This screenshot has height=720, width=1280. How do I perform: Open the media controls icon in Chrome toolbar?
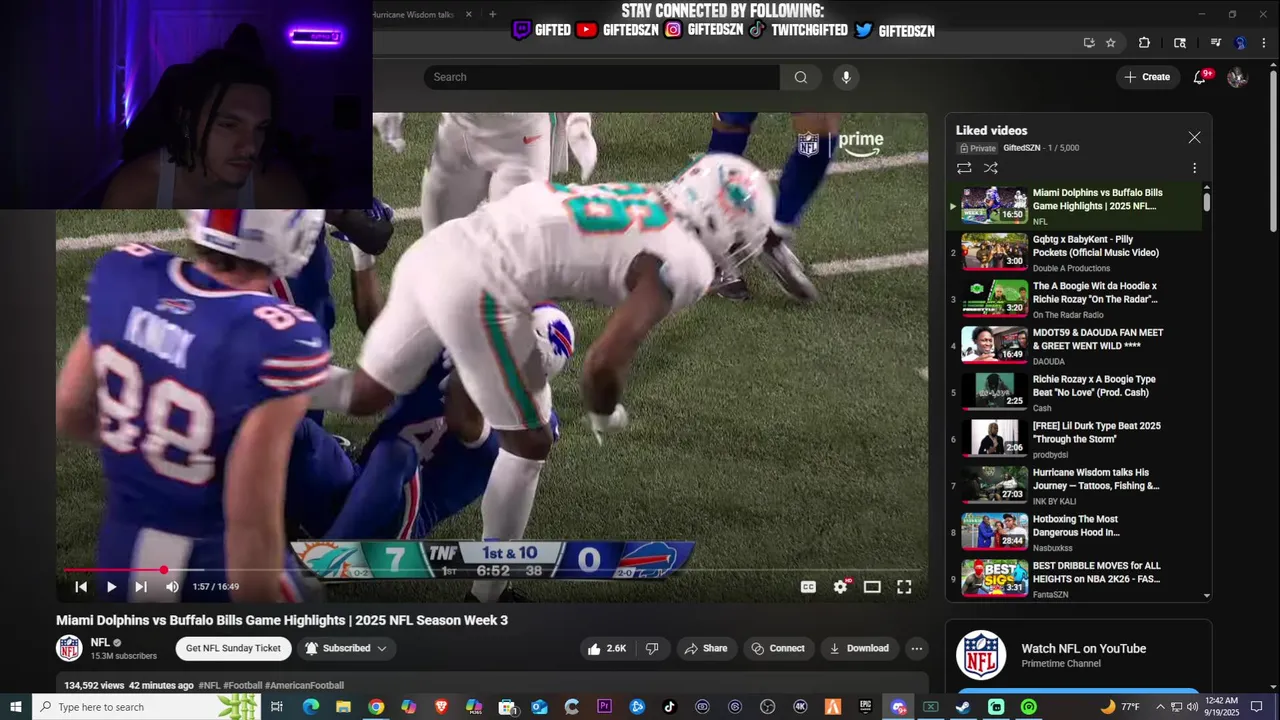[1216, 43]
